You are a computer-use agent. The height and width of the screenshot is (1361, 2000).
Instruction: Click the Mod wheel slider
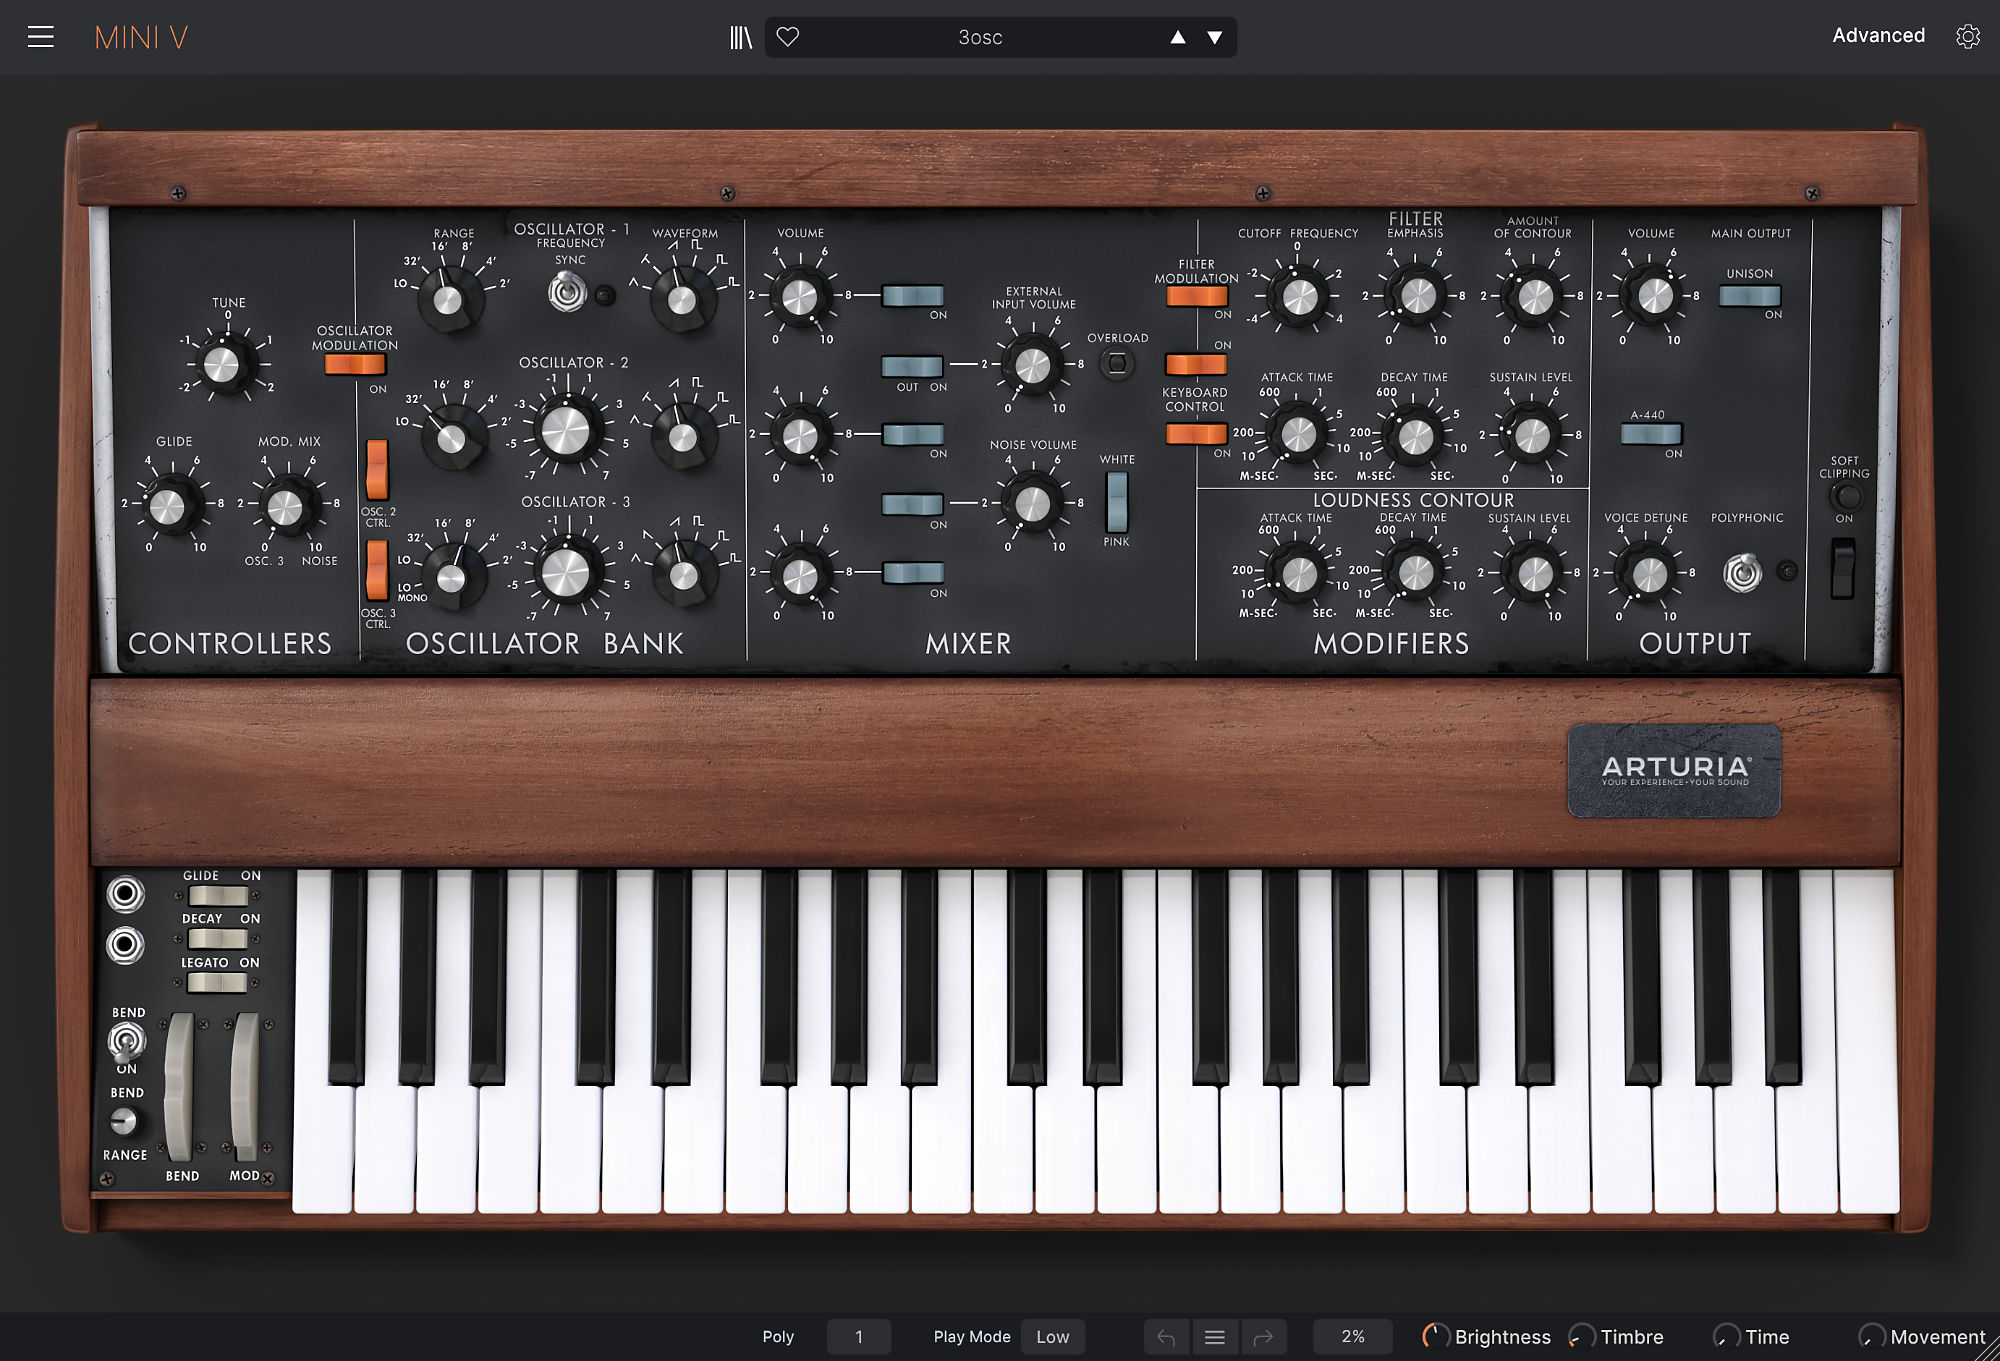tap(244, 1088)
